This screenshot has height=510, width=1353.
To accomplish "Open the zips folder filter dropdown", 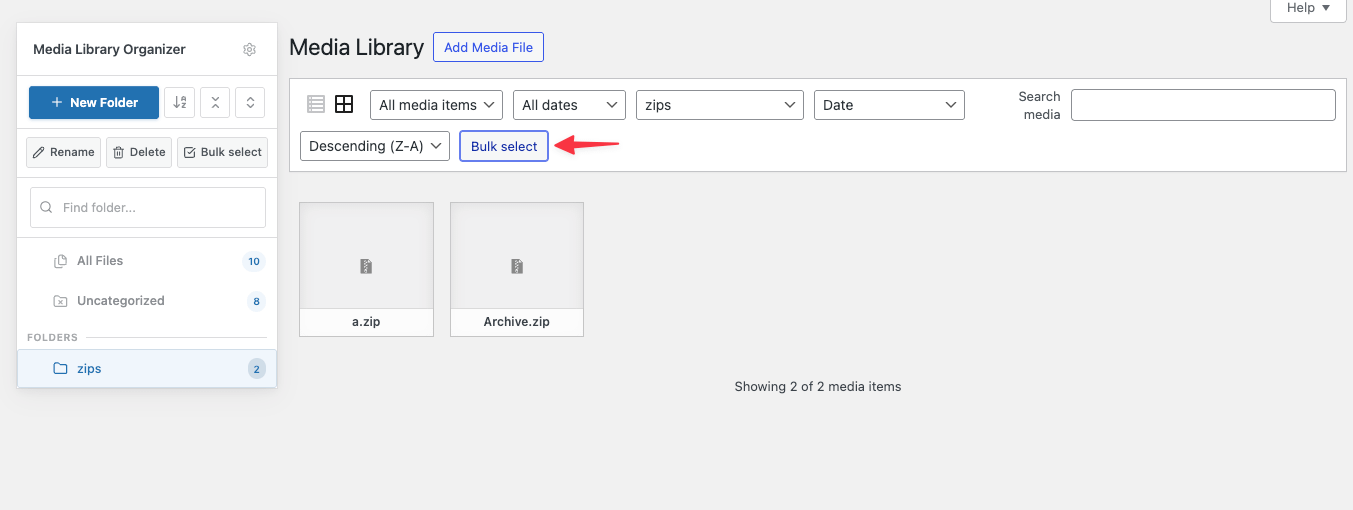I will pos(720,105).
